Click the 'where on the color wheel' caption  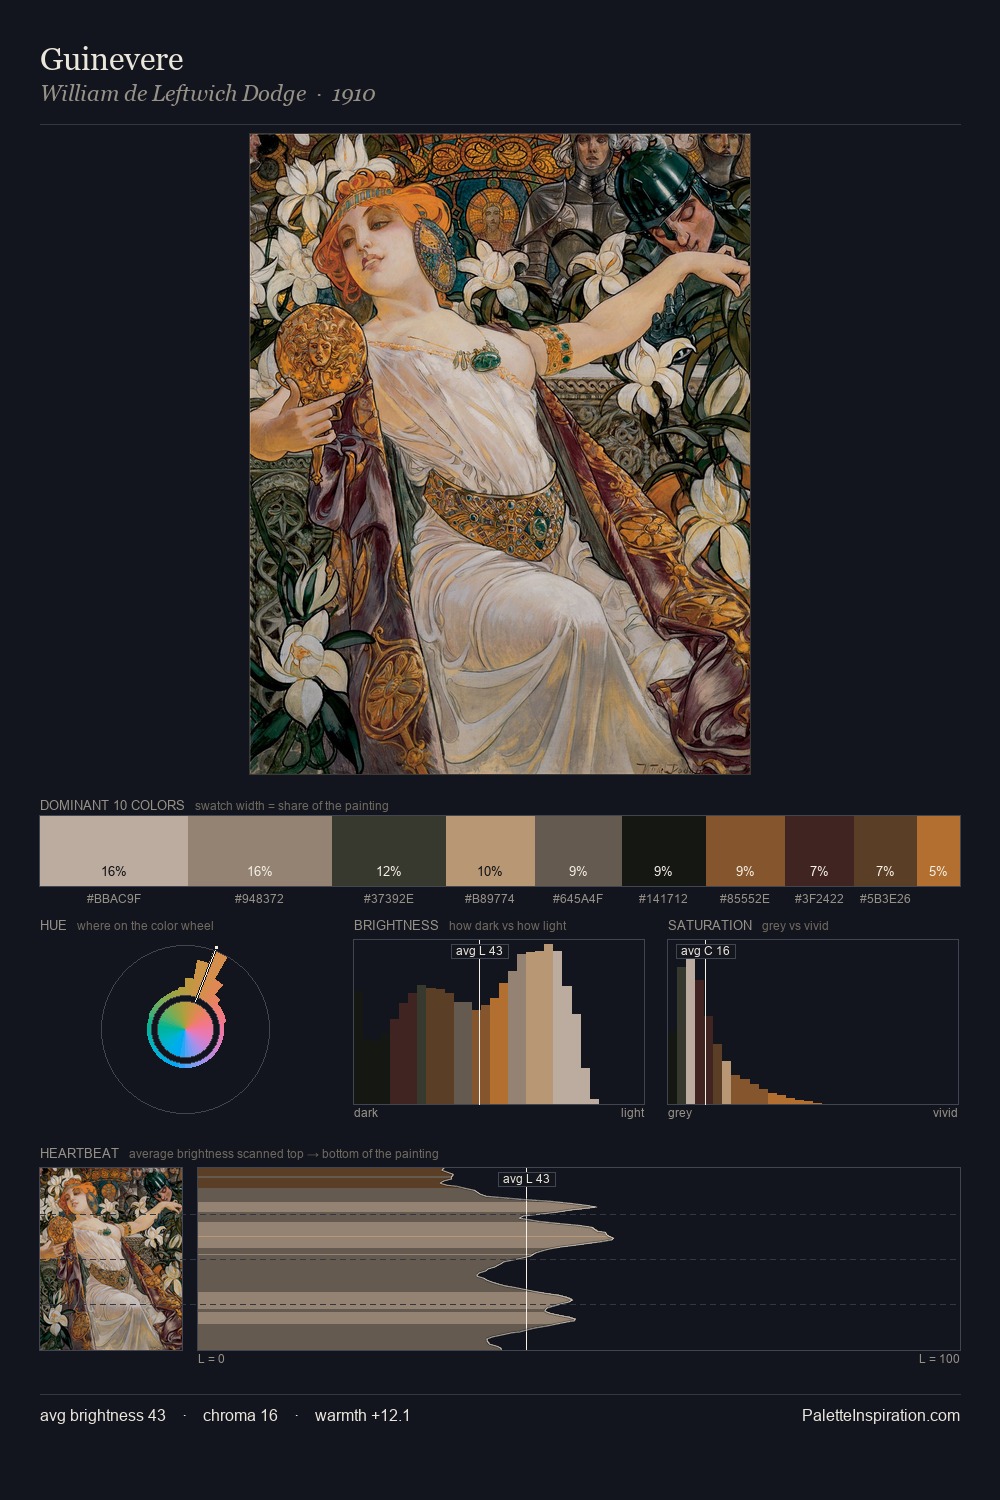click(145, 926)
